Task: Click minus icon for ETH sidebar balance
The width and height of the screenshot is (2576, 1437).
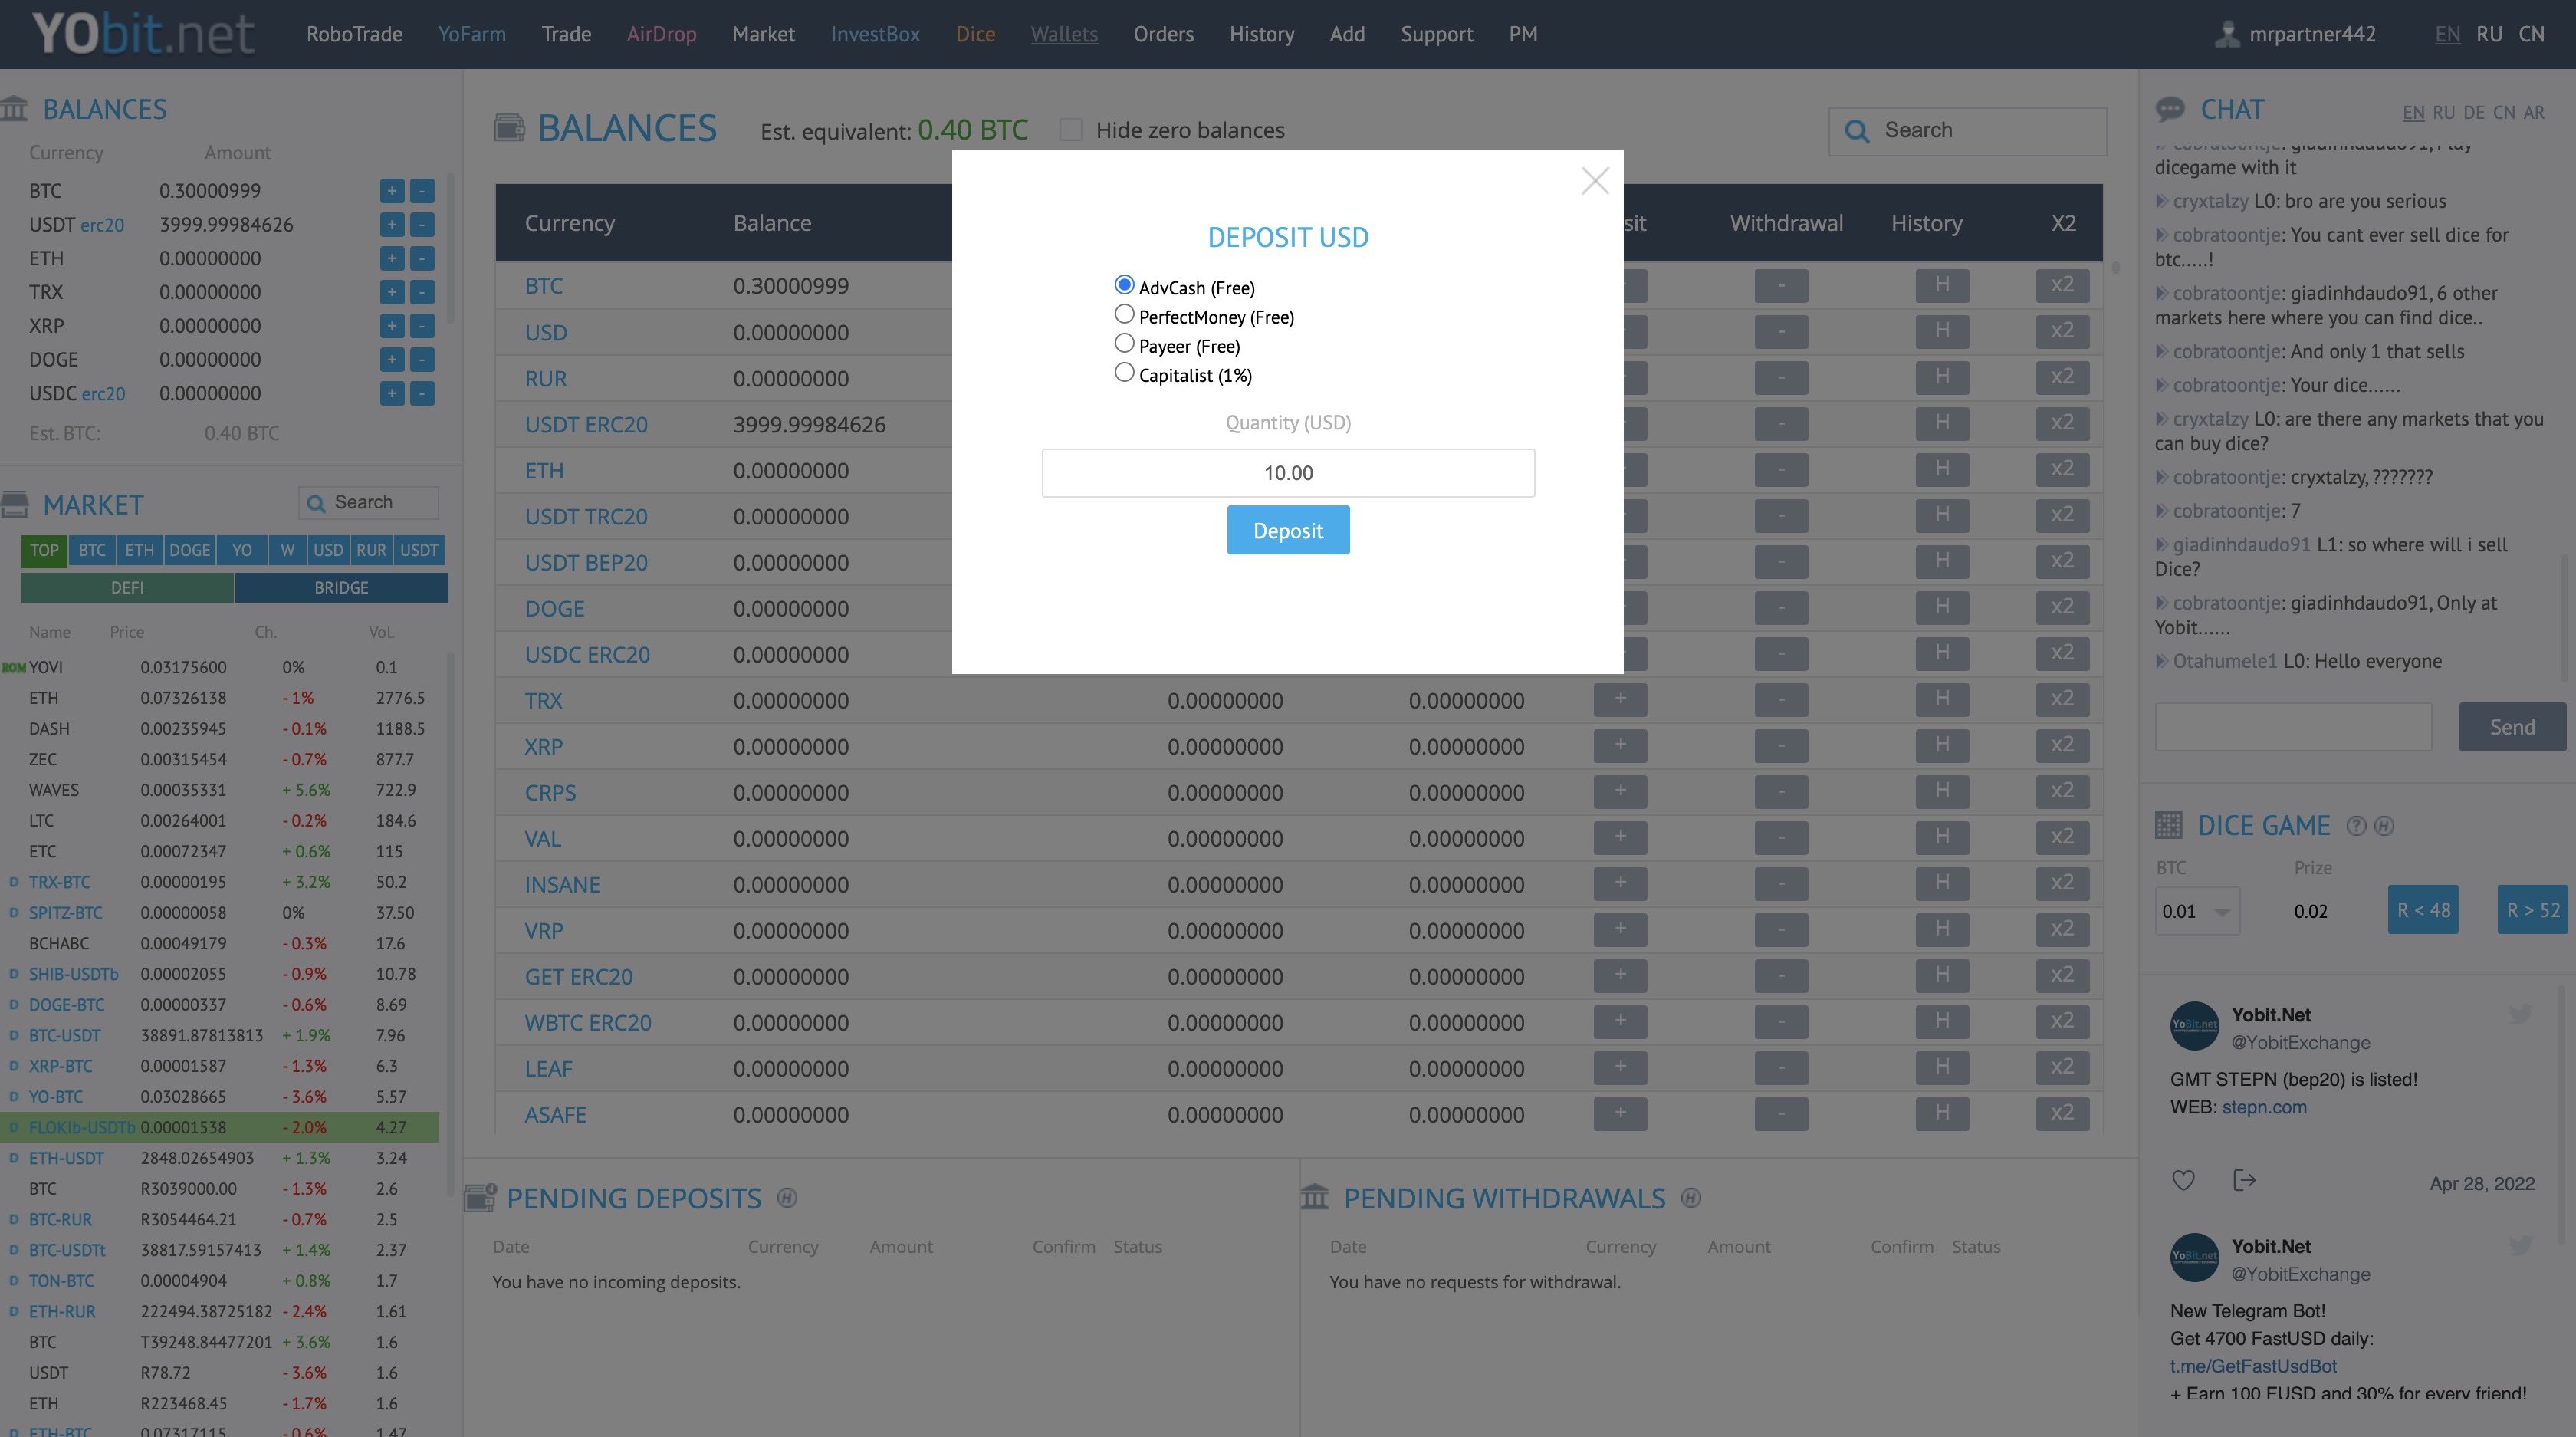Action: (422, 259)
